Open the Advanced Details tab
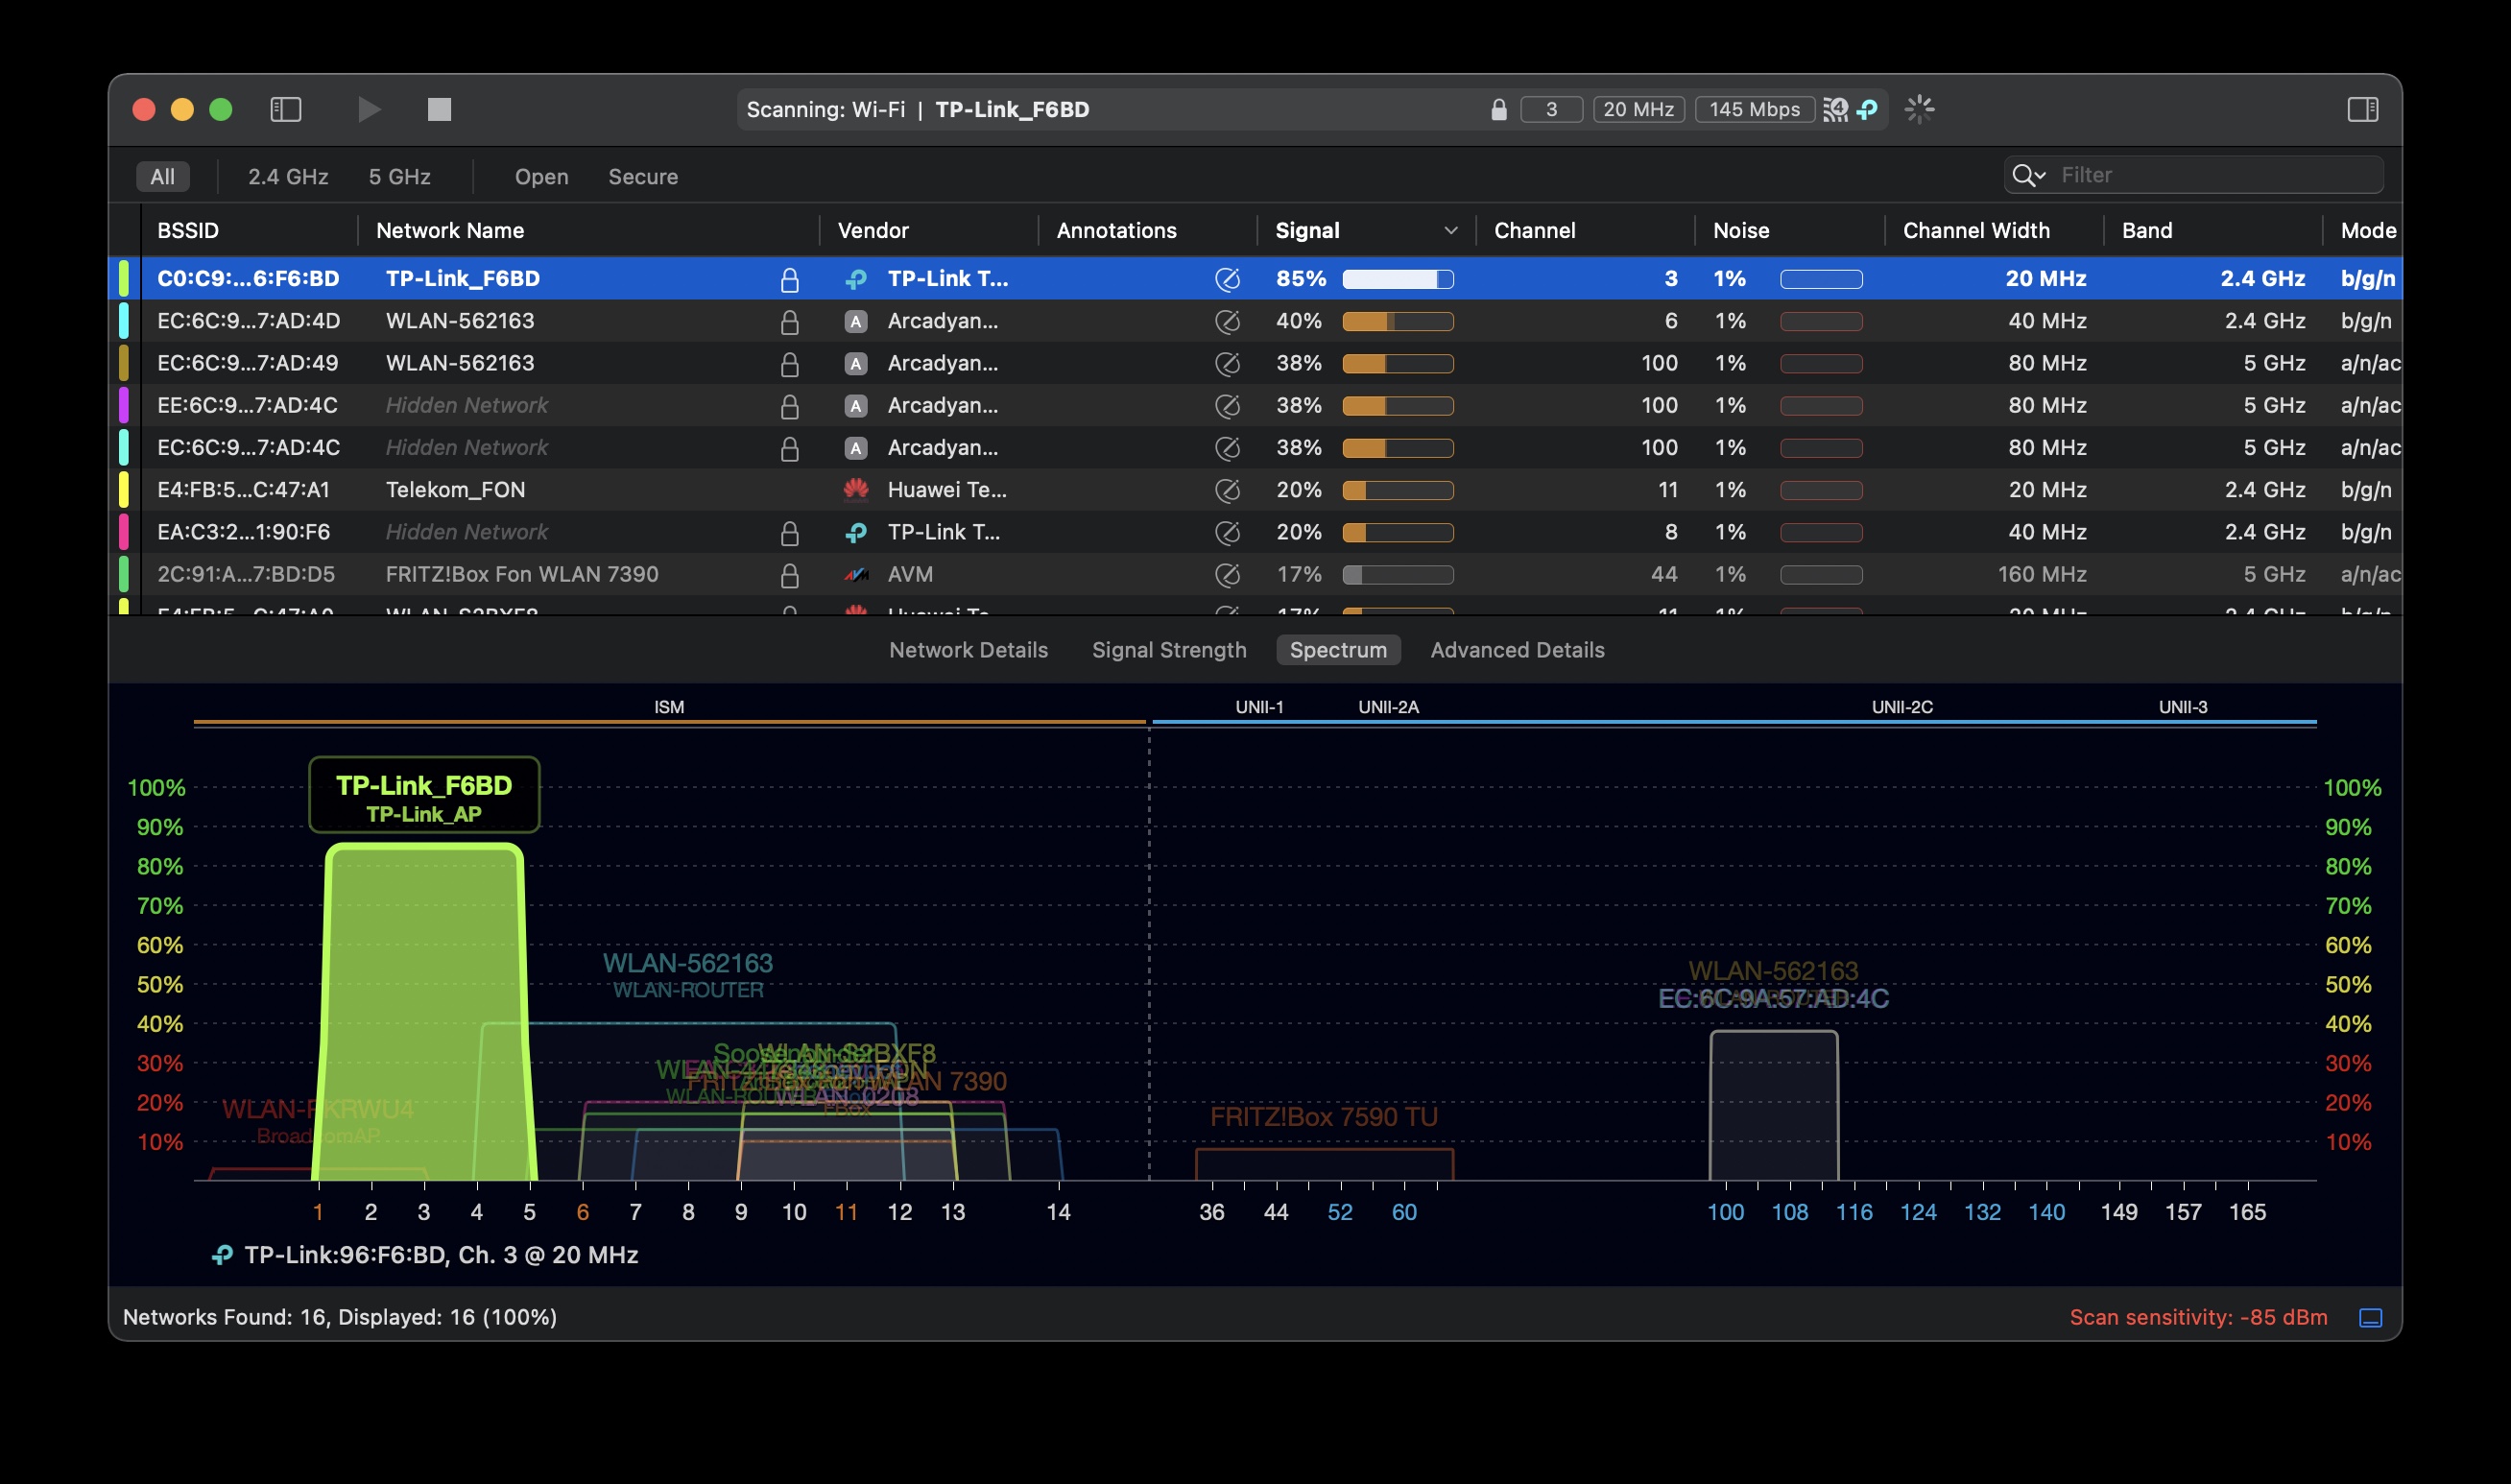The height and width of the screenshot is (1484, 2511). tap(1517, 650)
